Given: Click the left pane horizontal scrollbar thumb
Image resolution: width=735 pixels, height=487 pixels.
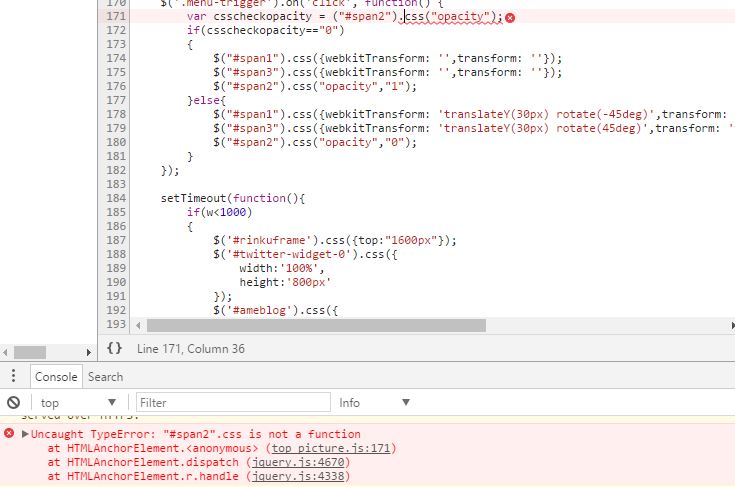Looking at the screenshot, I should click(x=30, y=352).
